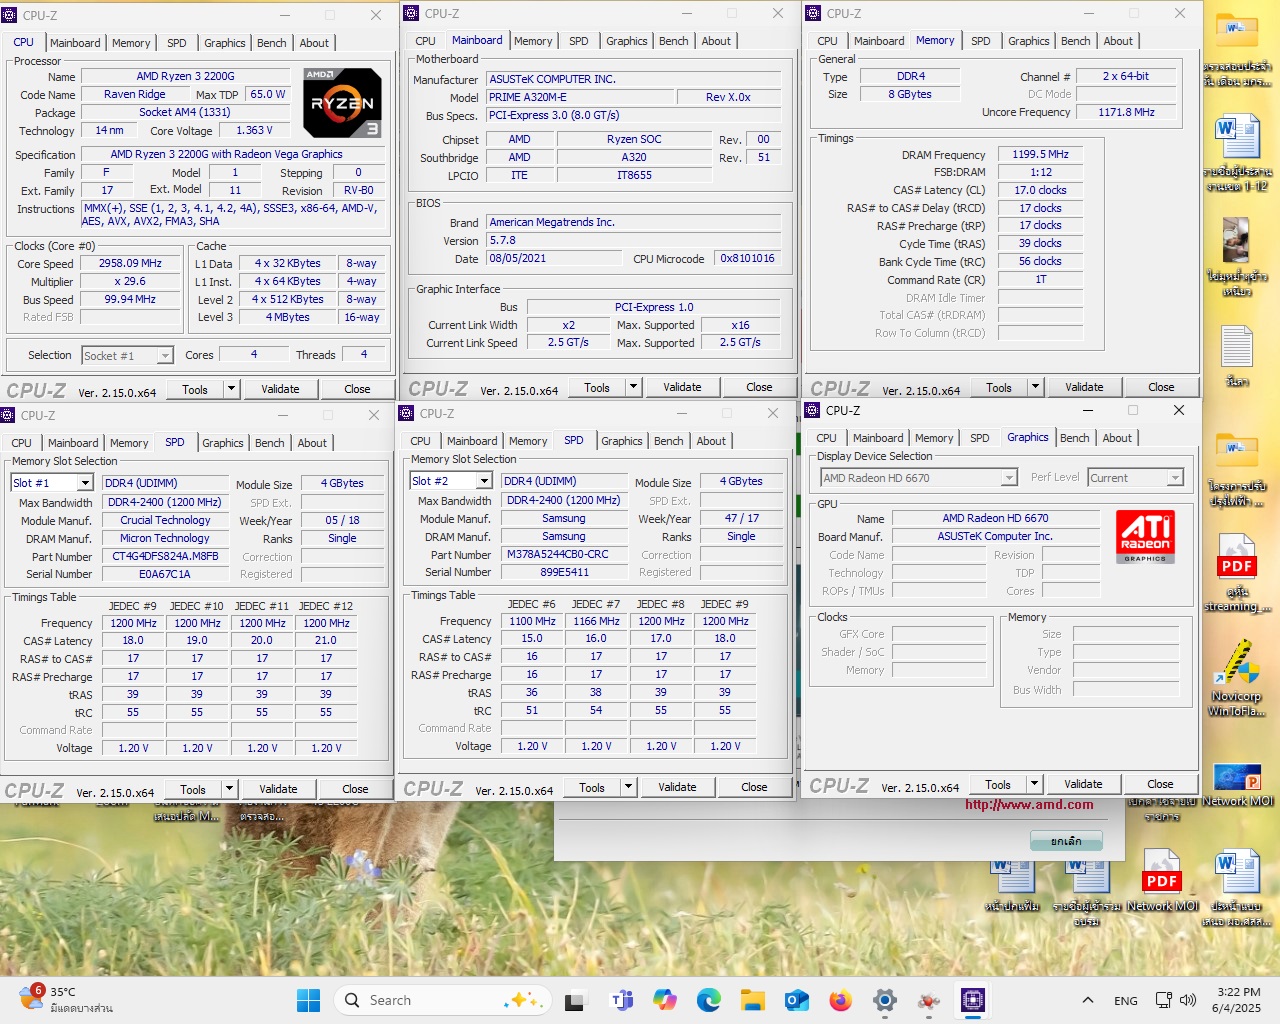Open the http://www.amd.com link
The width and height of the screenshot is (1280, 1024).
pyautogui.click(x=1029, y=804)
